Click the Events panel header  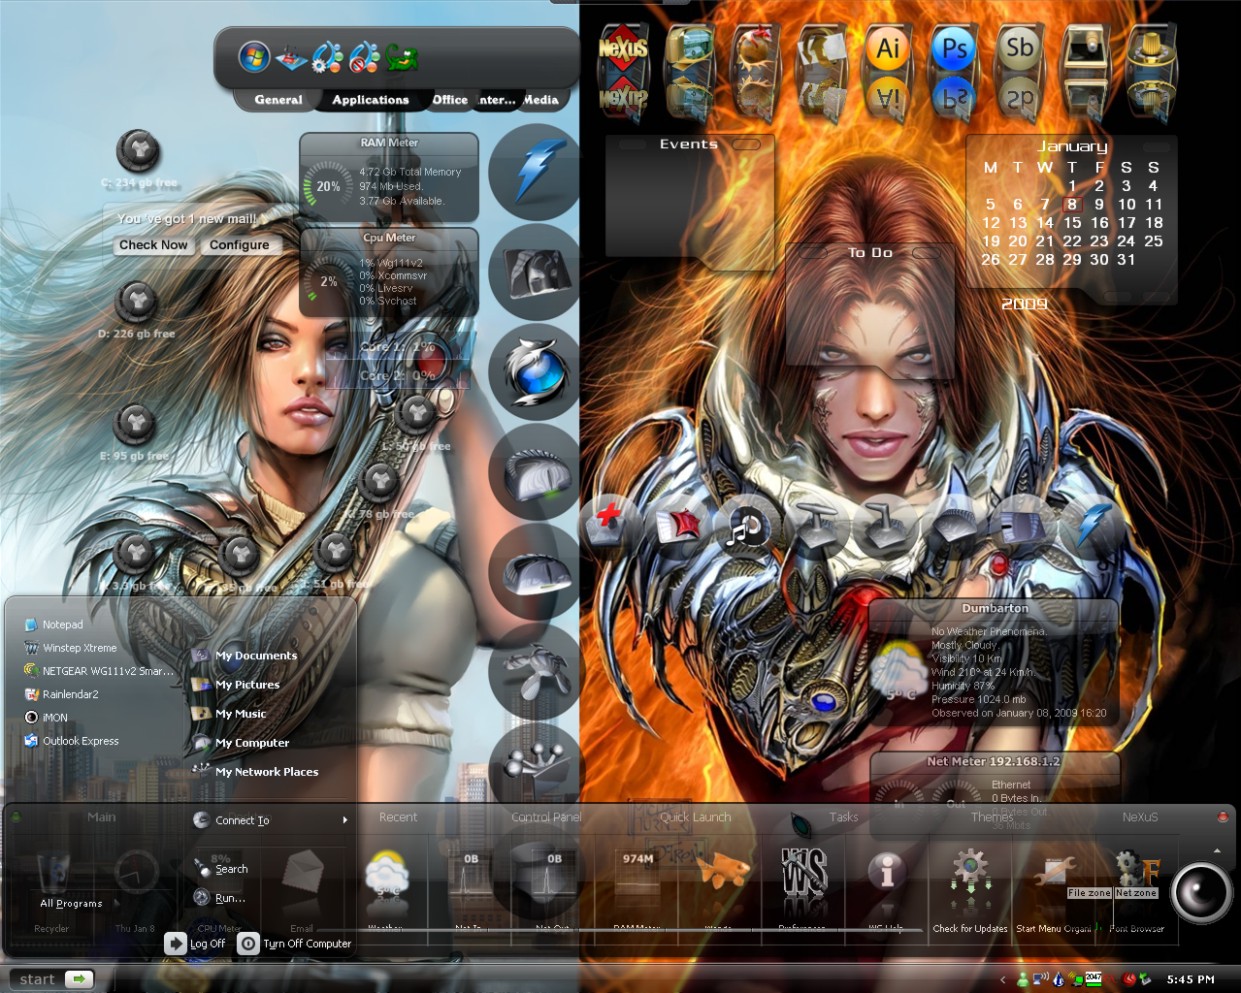point(689,144)
